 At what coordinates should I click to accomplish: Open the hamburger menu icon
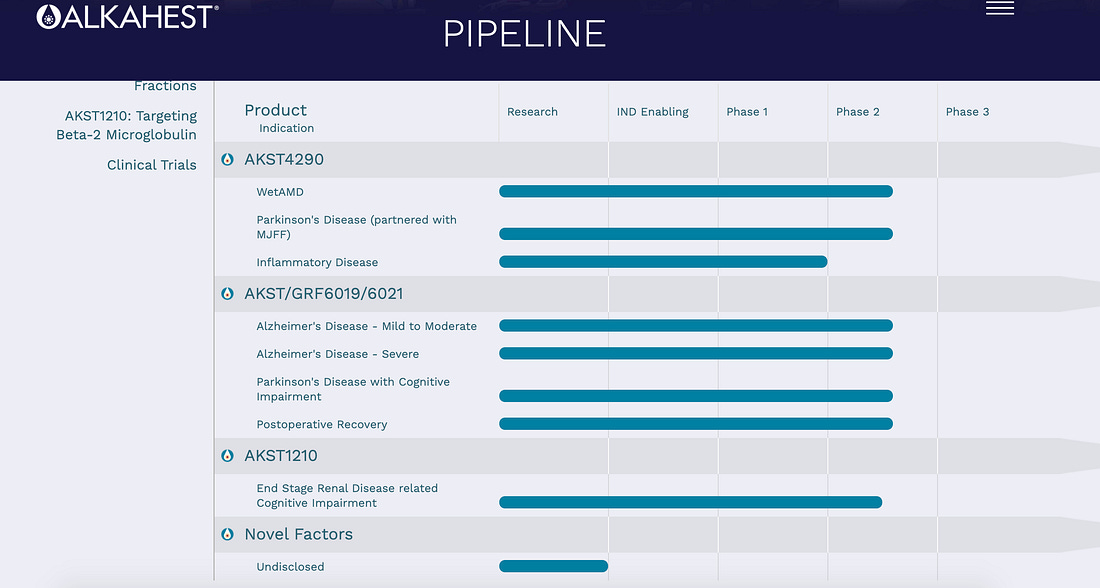pos(1000,8)
